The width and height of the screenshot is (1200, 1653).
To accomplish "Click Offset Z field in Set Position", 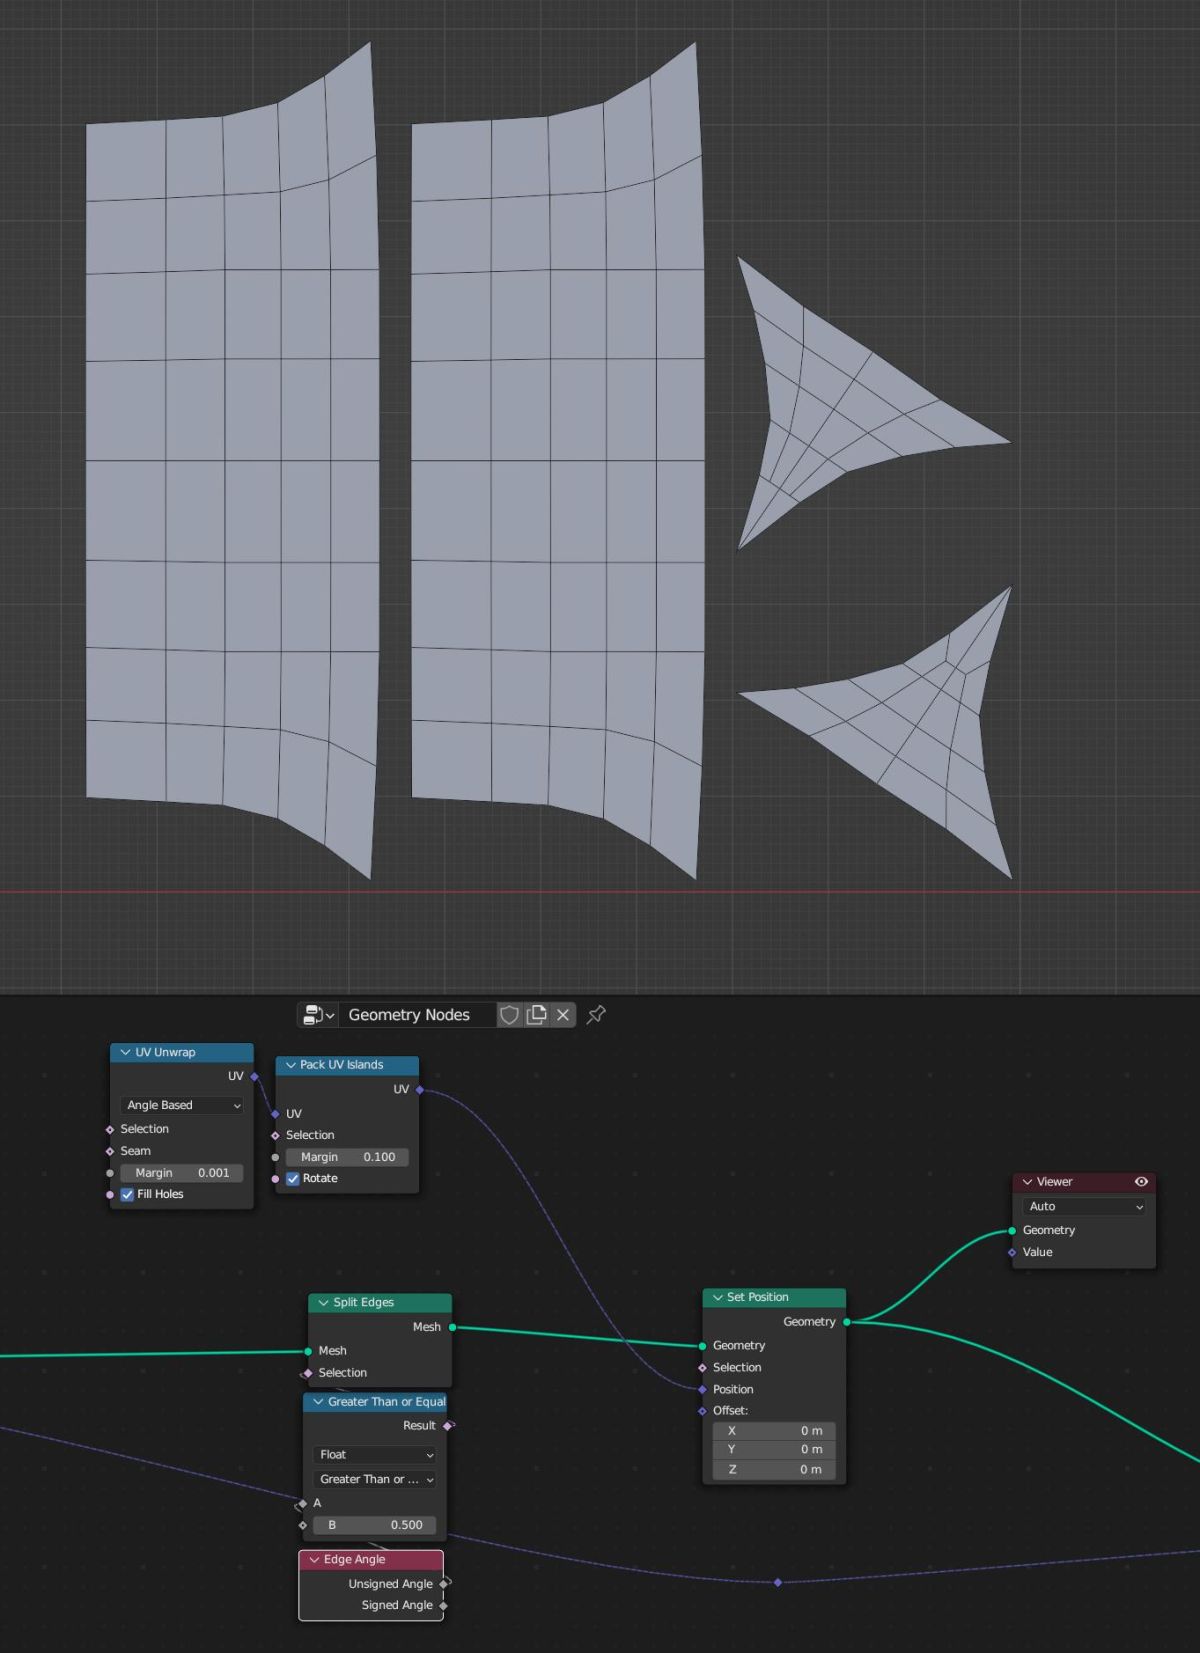I will click(774, 1470).
